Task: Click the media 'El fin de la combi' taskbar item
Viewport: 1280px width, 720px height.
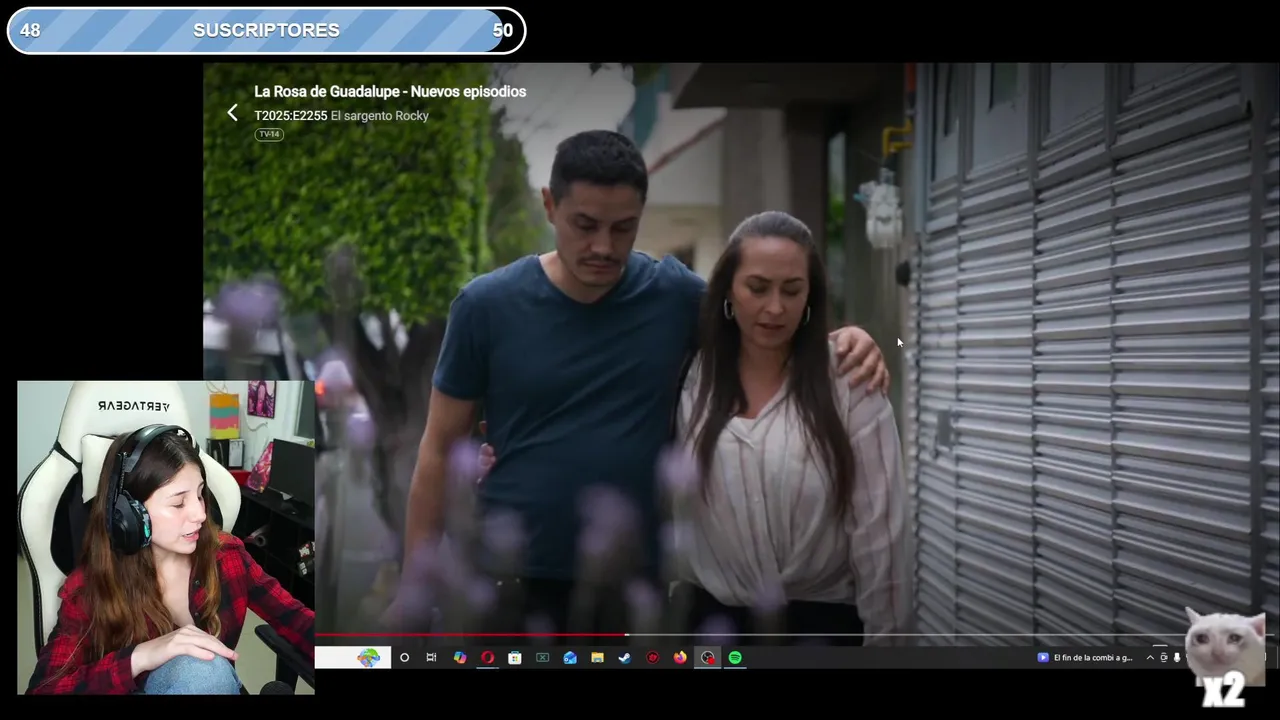Action: pos(1085,657)
